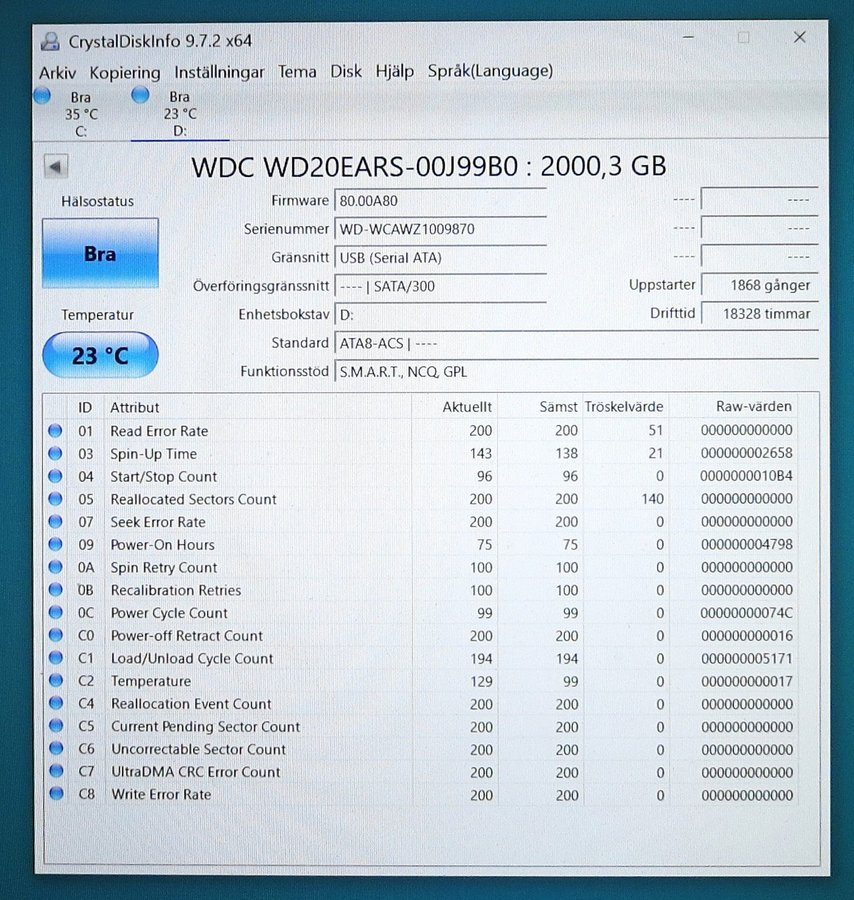
Task: Open the Kopiering menu
Action: [125, 72]
